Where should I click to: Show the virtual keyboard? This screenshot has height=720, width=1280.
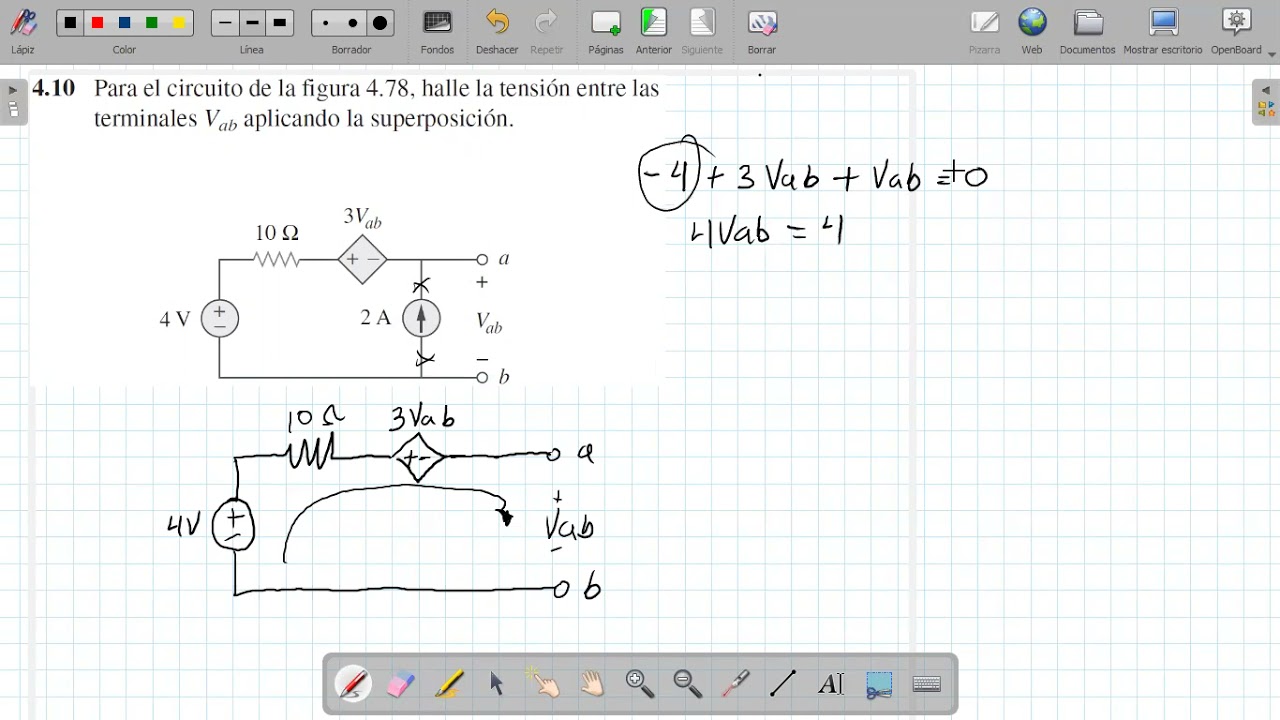point(927,684)
